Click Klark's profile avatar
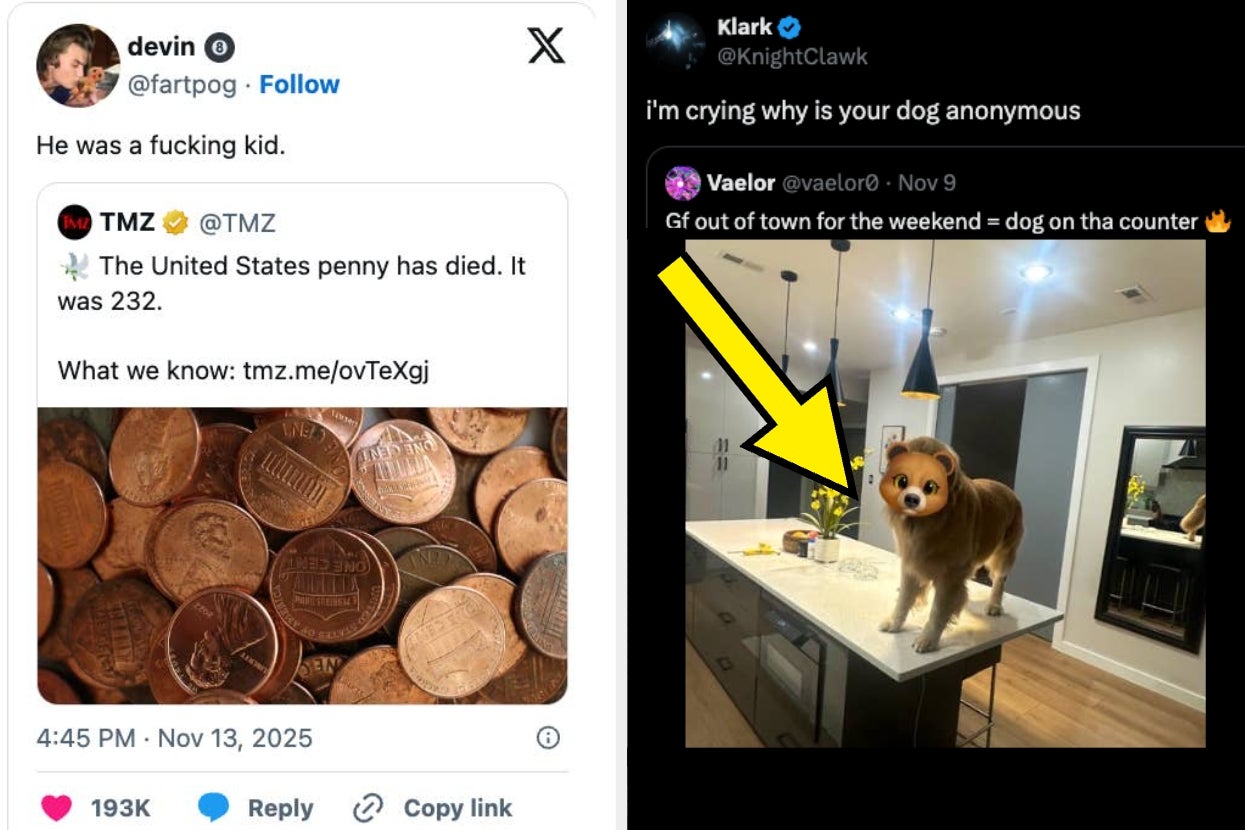This screenshot has height=830, width=1245. click(x=676, y=42)
